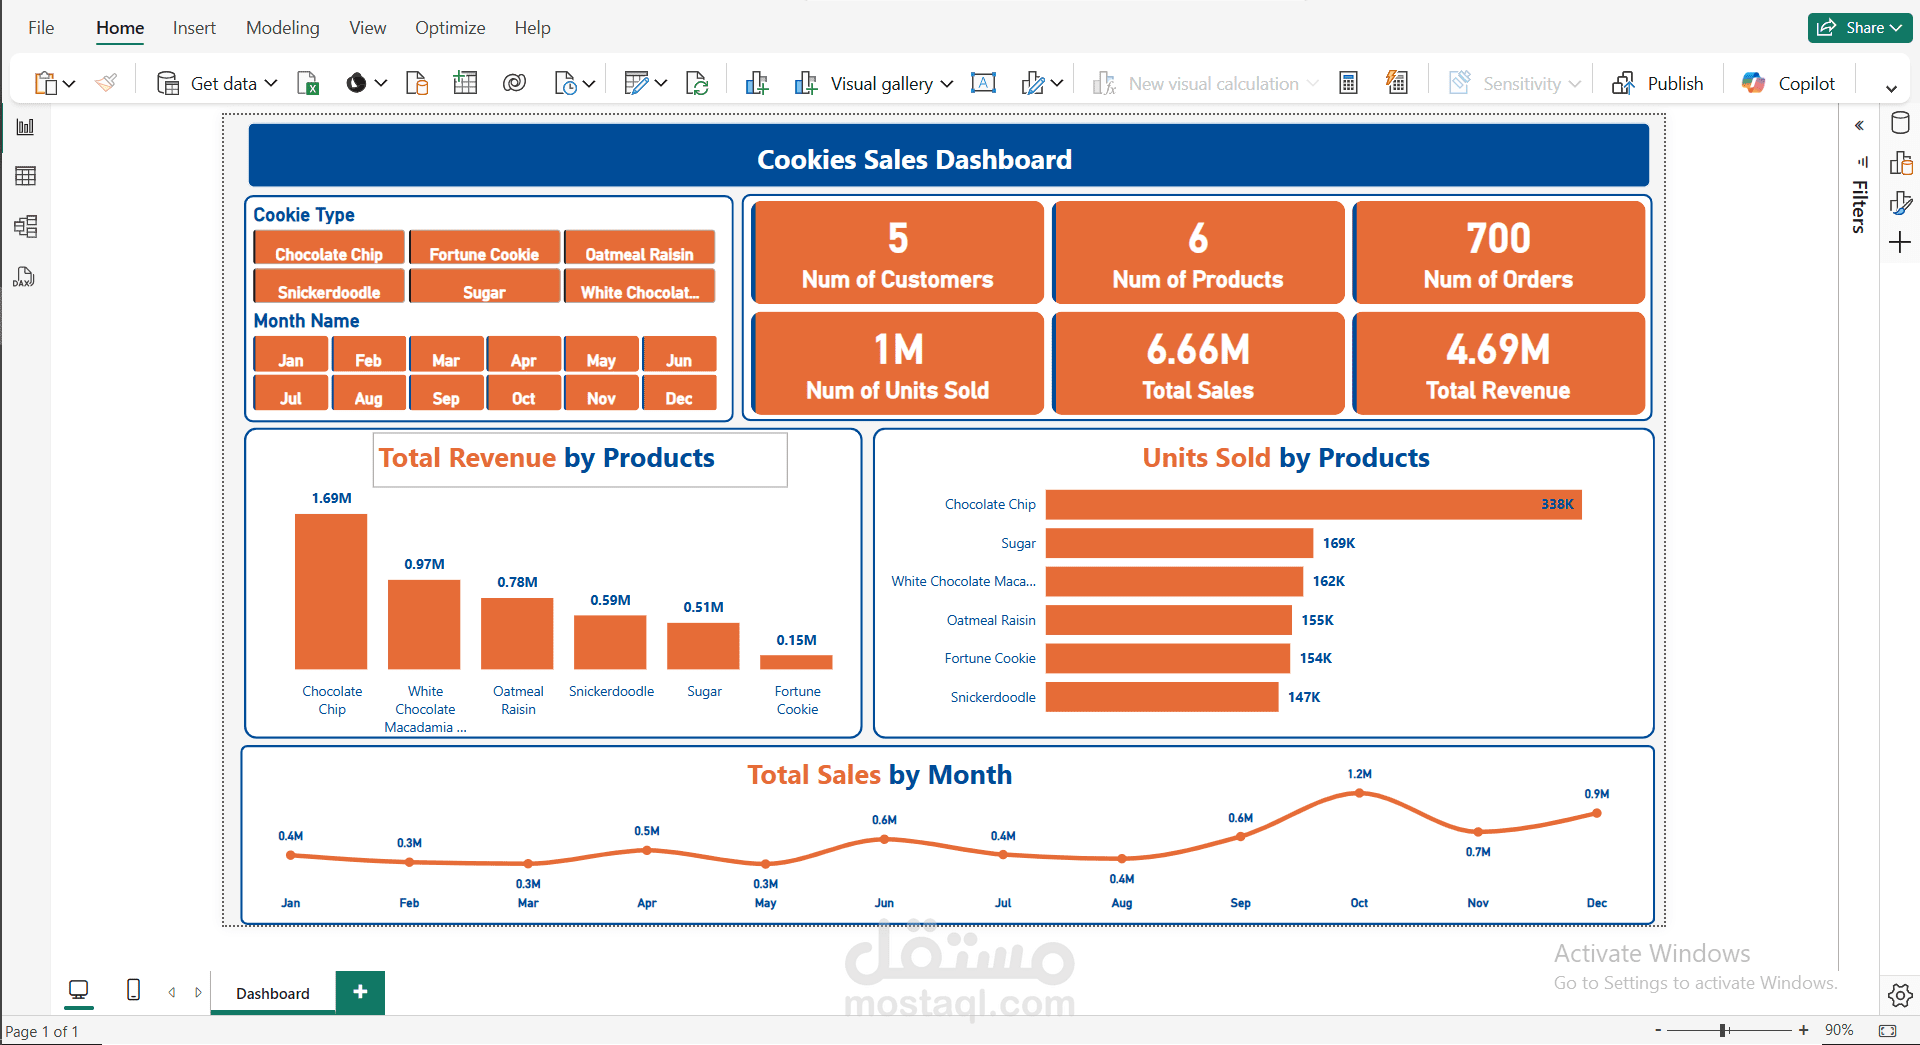
Task: Open Model view icon in left sidebar
Action: pyautogui.click(x=25, y=226)
